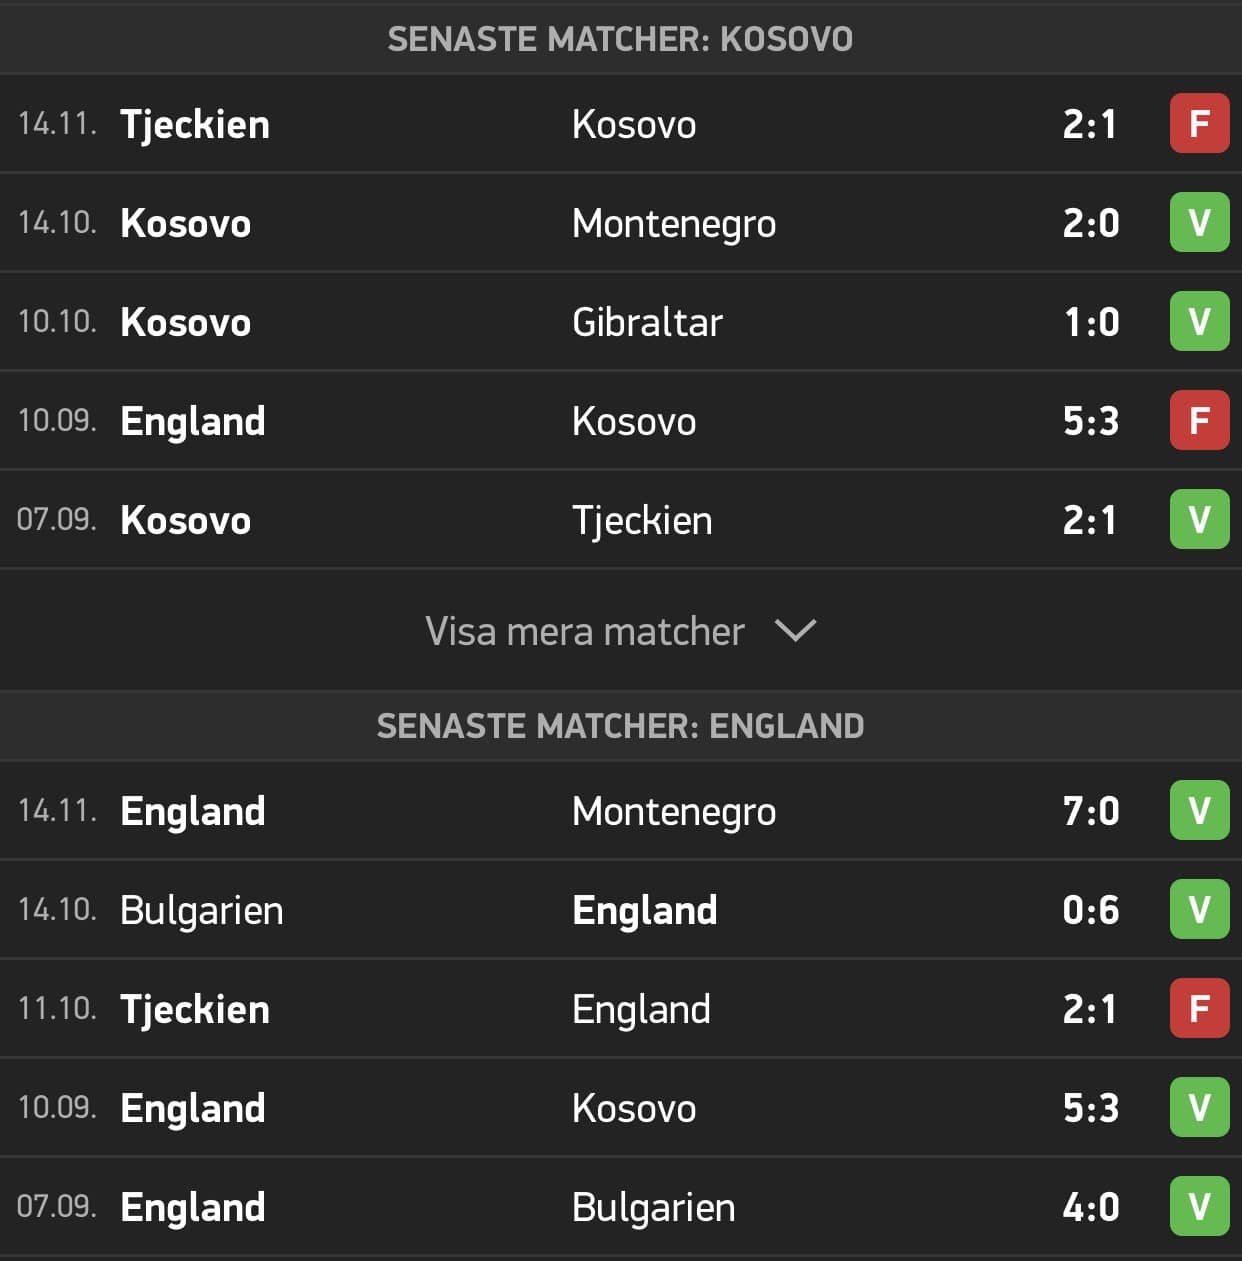This screenshot has height=1261, width=1242.
Task: Click the bold Tjeckien name in 11.10 row
Action: [195, 1010]
